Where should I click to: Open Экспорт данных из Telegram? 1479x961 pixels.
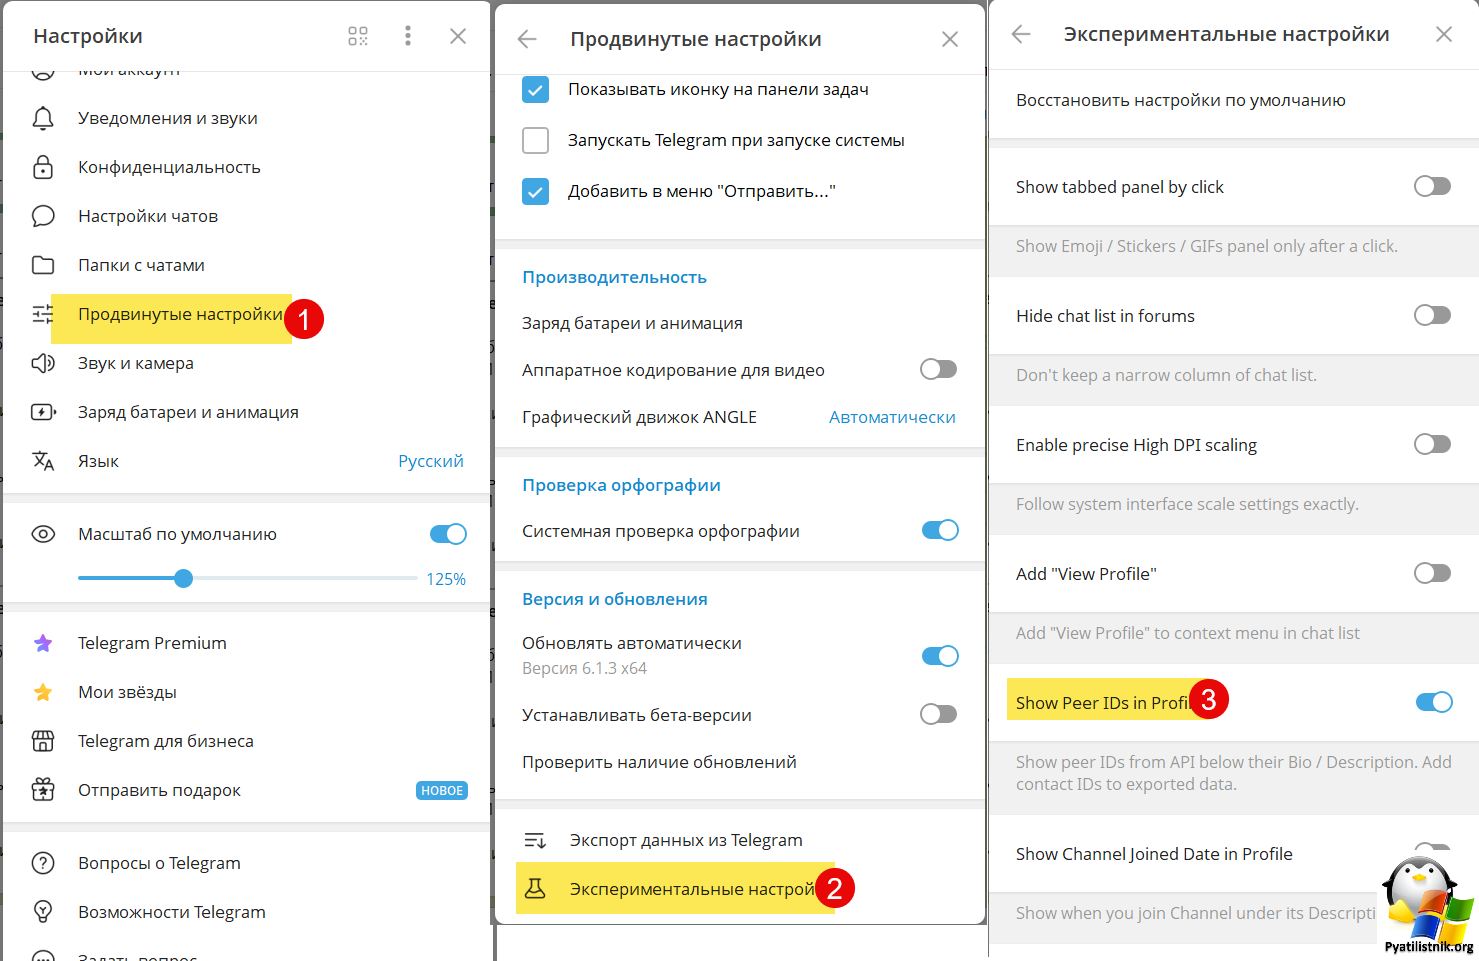coord(685,840)
